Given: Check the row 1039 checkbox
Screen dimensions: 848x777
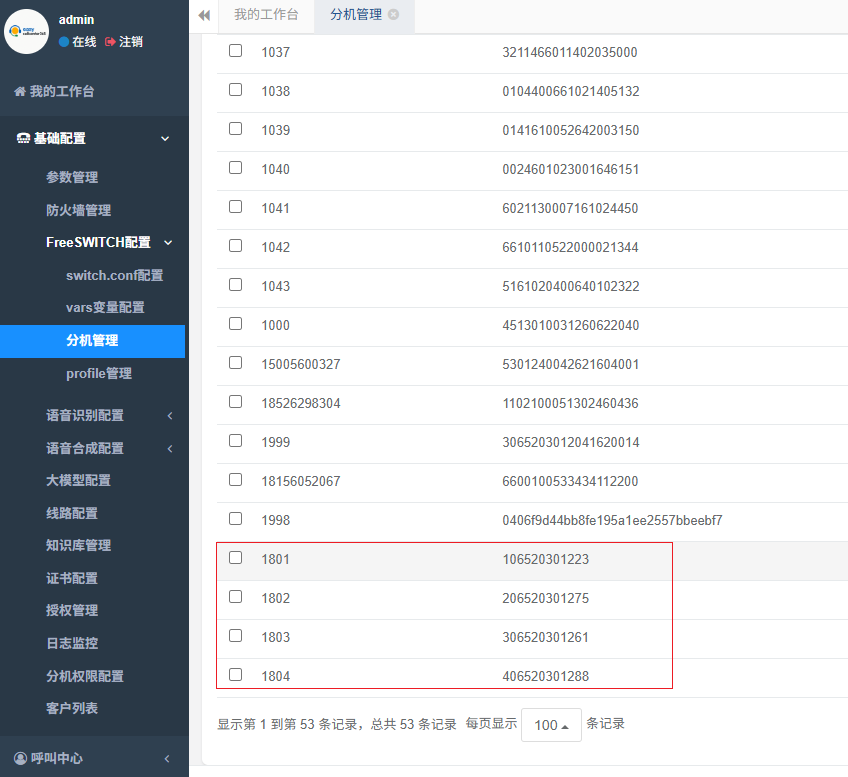Looking at the screenshot, I should tap(235, 129).
